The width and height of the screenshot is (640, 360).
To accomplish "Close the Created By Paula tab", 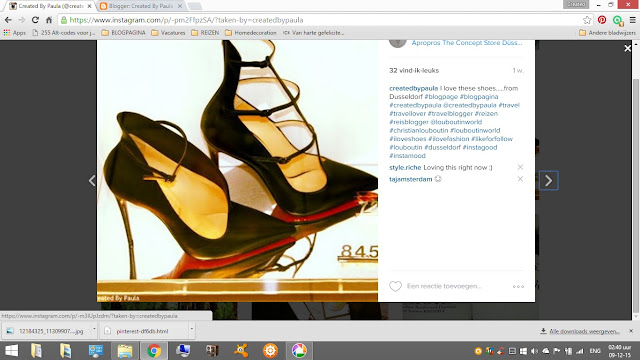I will [89, 6].
